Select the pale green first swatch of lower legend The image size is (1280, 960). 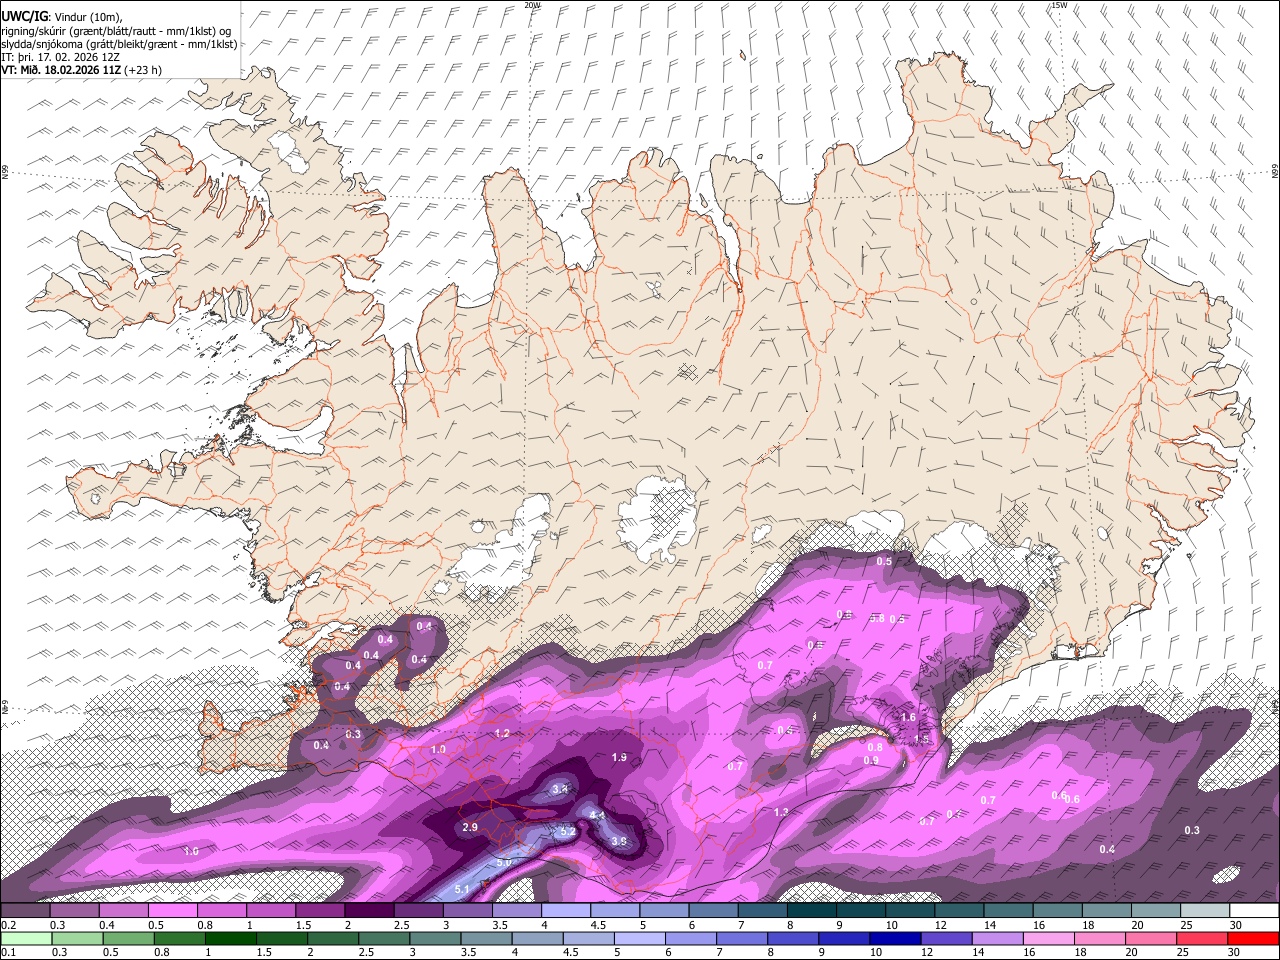coord(25,939)
